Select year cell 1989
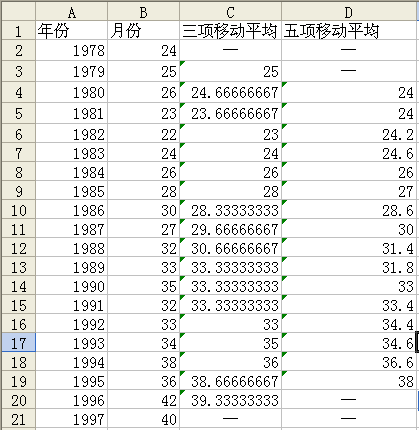Screen dimensions: 419x430 click(x=72, y=267)
